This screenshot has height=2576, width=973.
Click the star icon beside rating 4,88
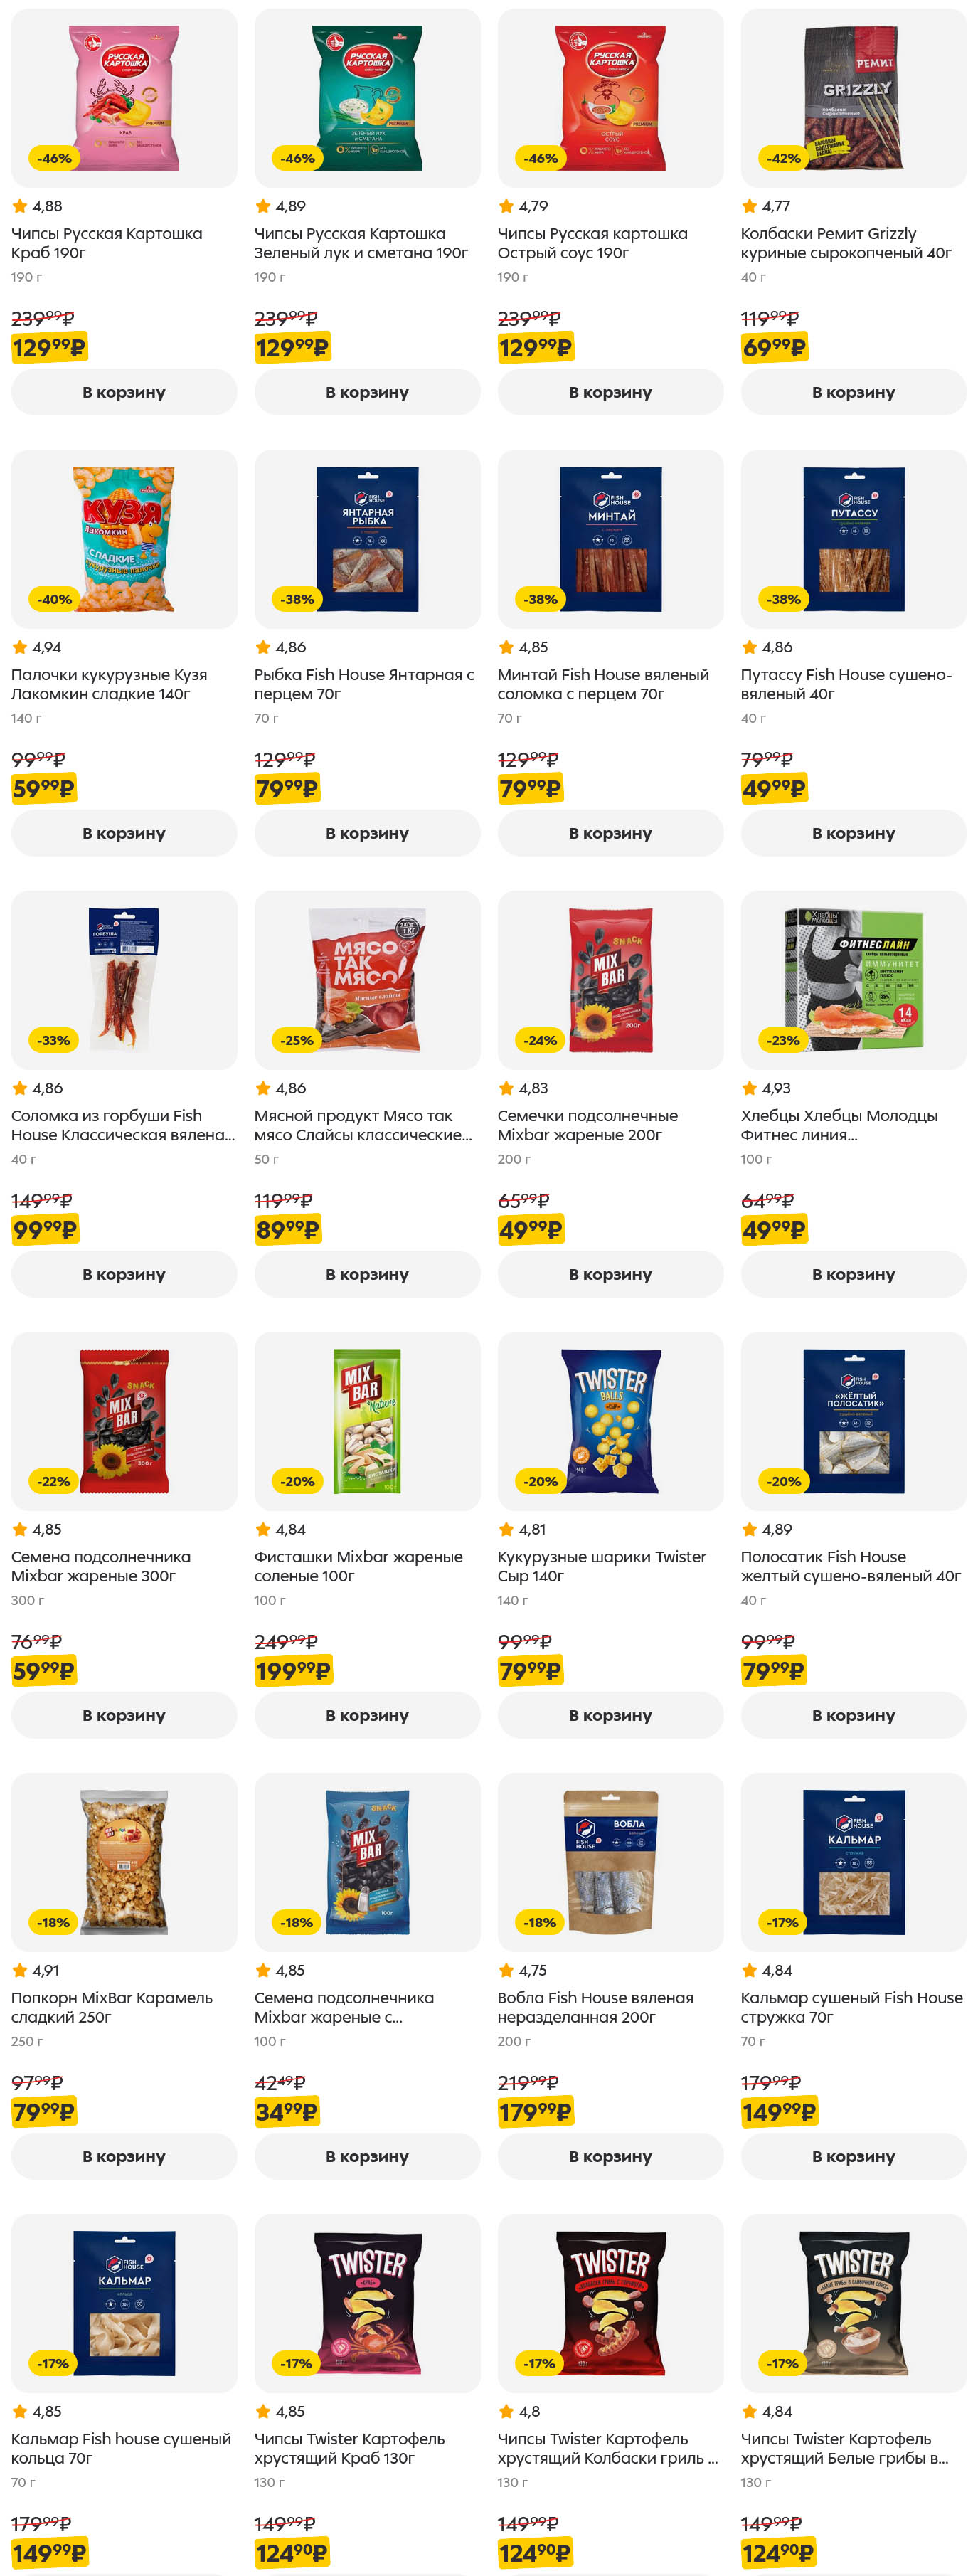coord(19,206)
